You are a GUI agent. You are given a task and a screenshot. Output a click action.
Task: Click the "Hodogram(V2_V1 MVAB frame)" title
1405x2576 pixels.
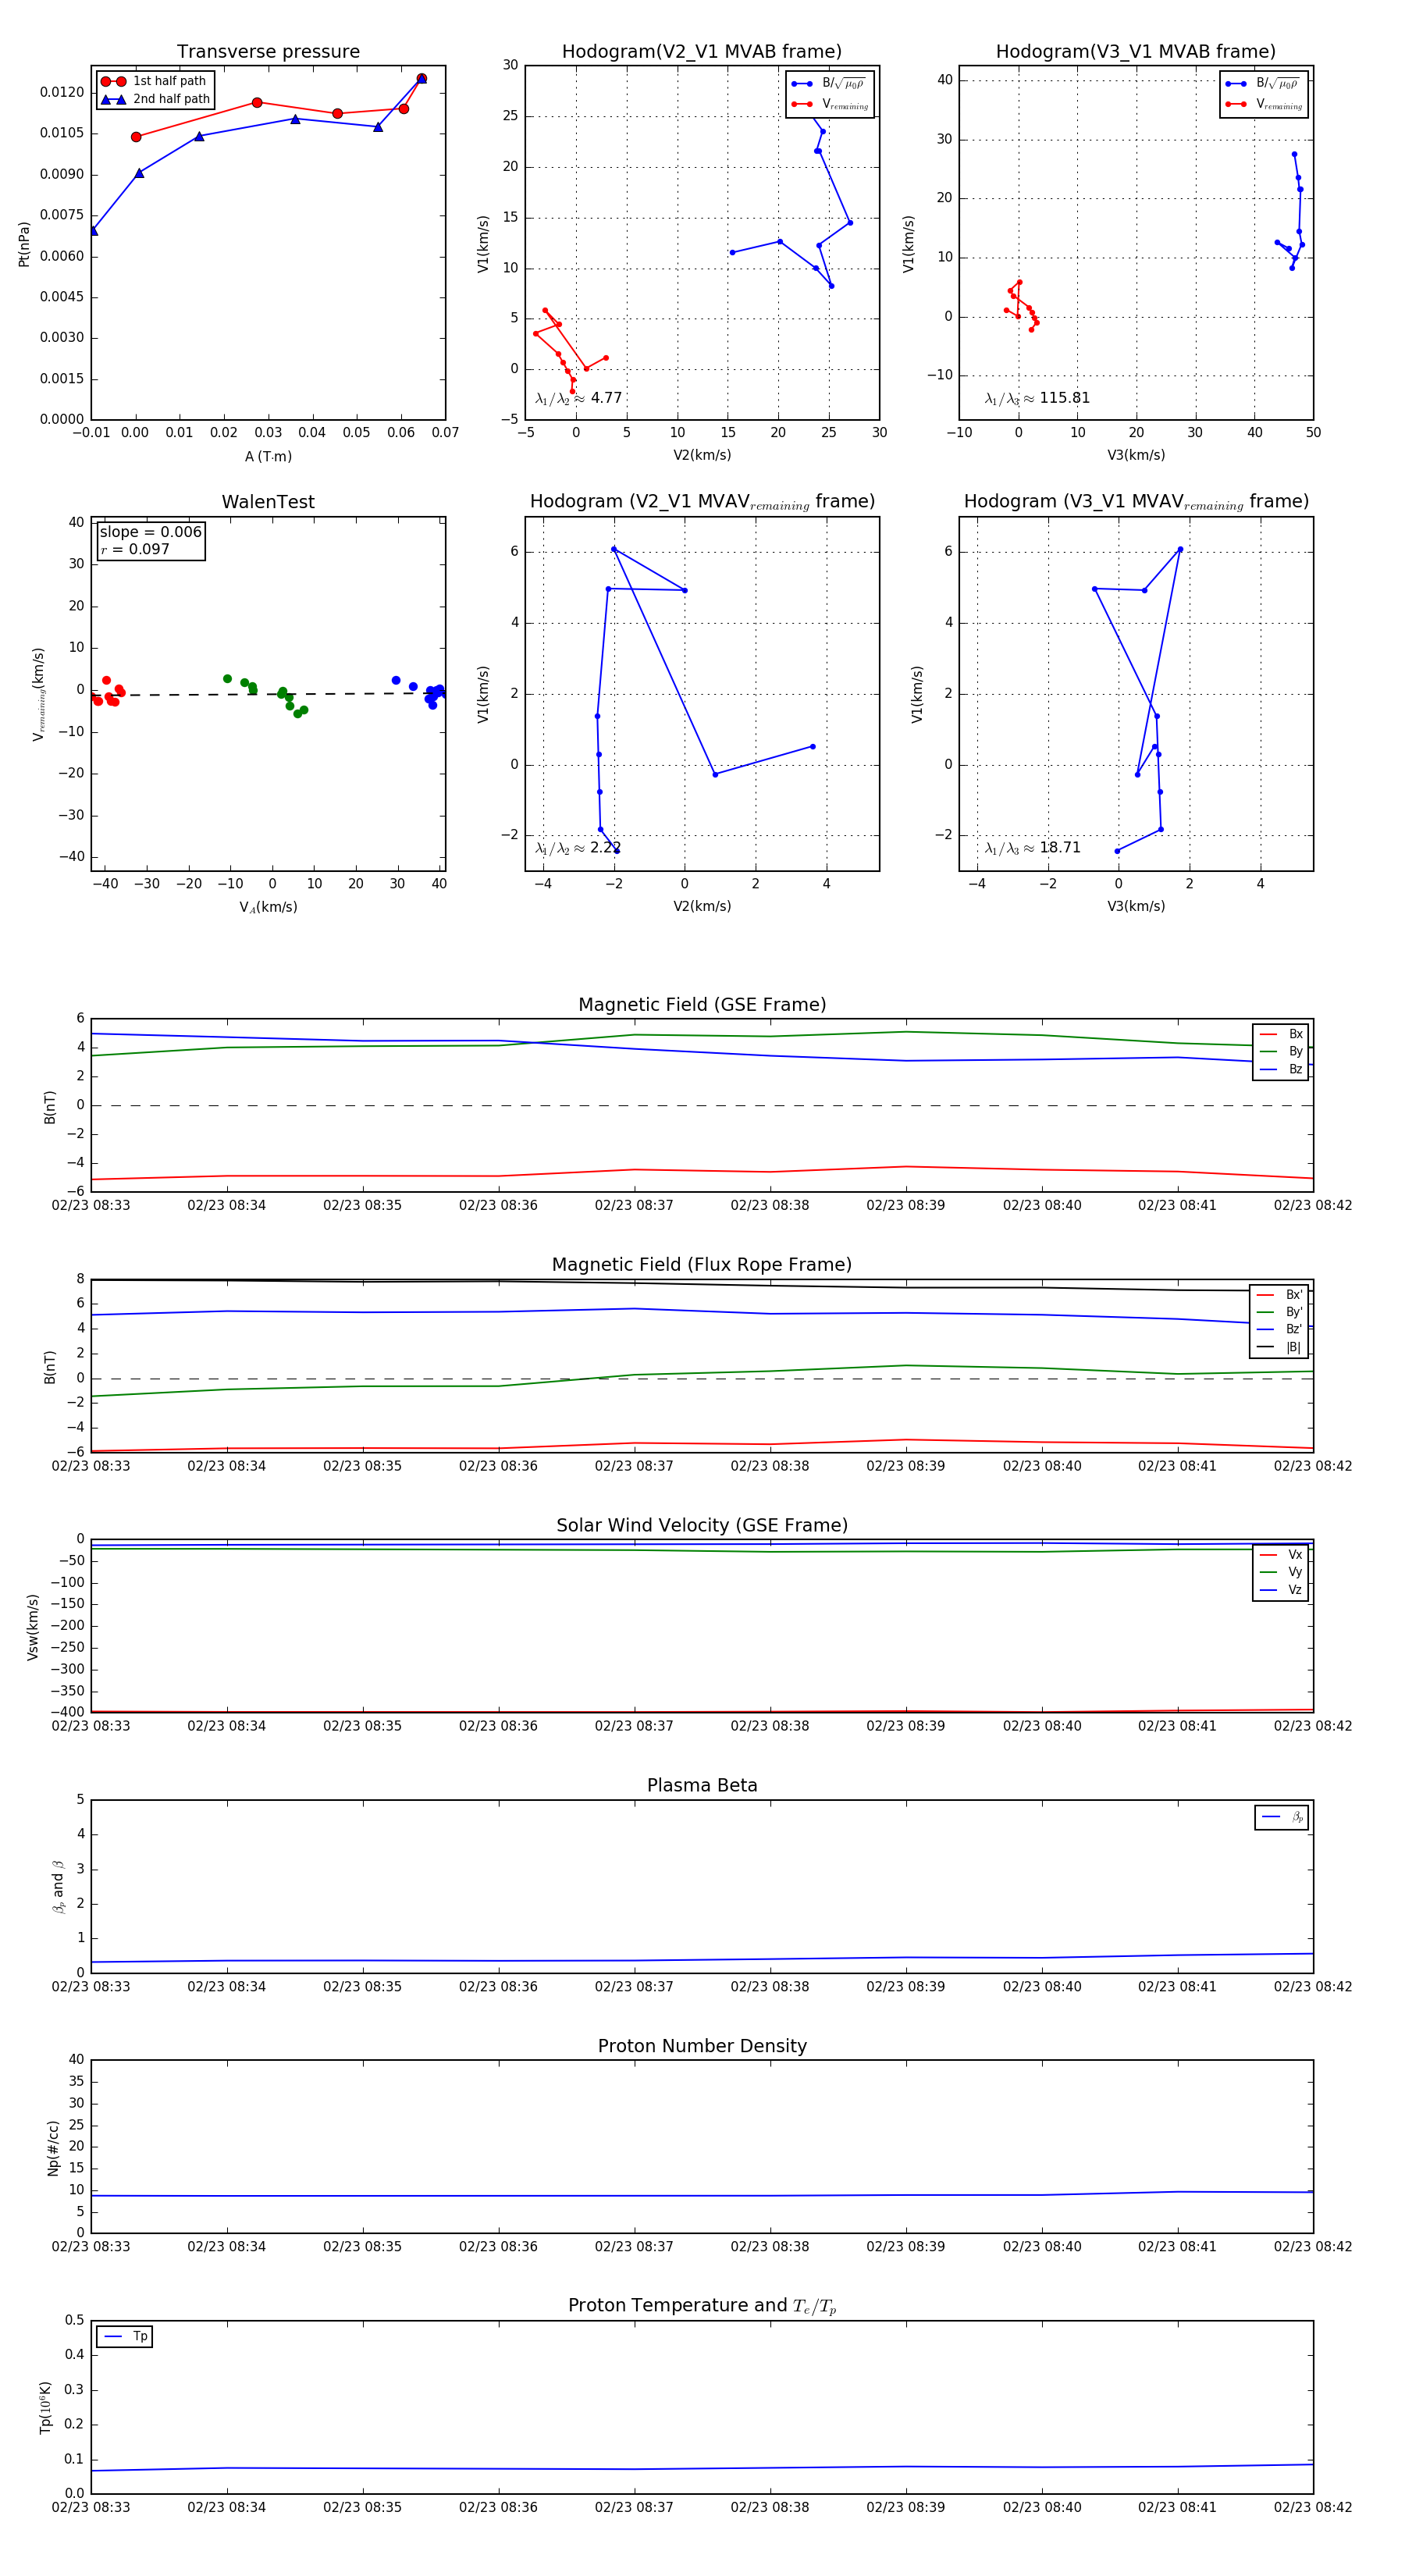701,52
